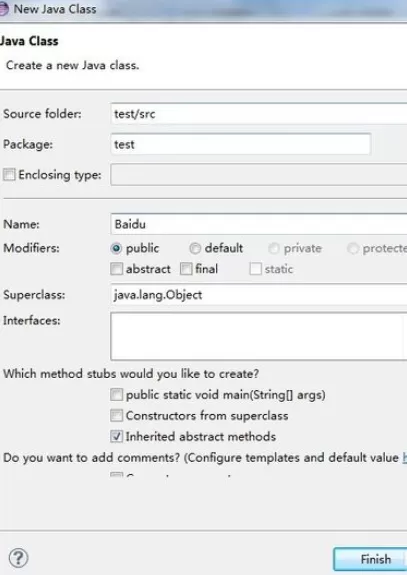Click the Eclipse icon in title bar

click(x=4, y=9)
